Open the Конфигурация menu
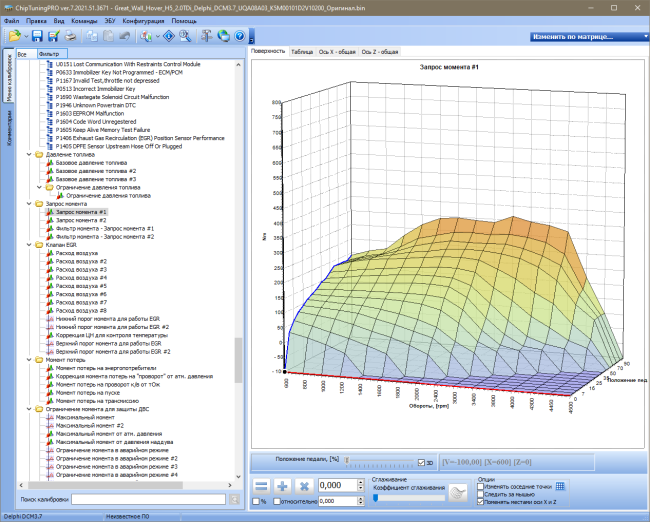This screenshot has height=522, width=650. (x=143, y=21)
